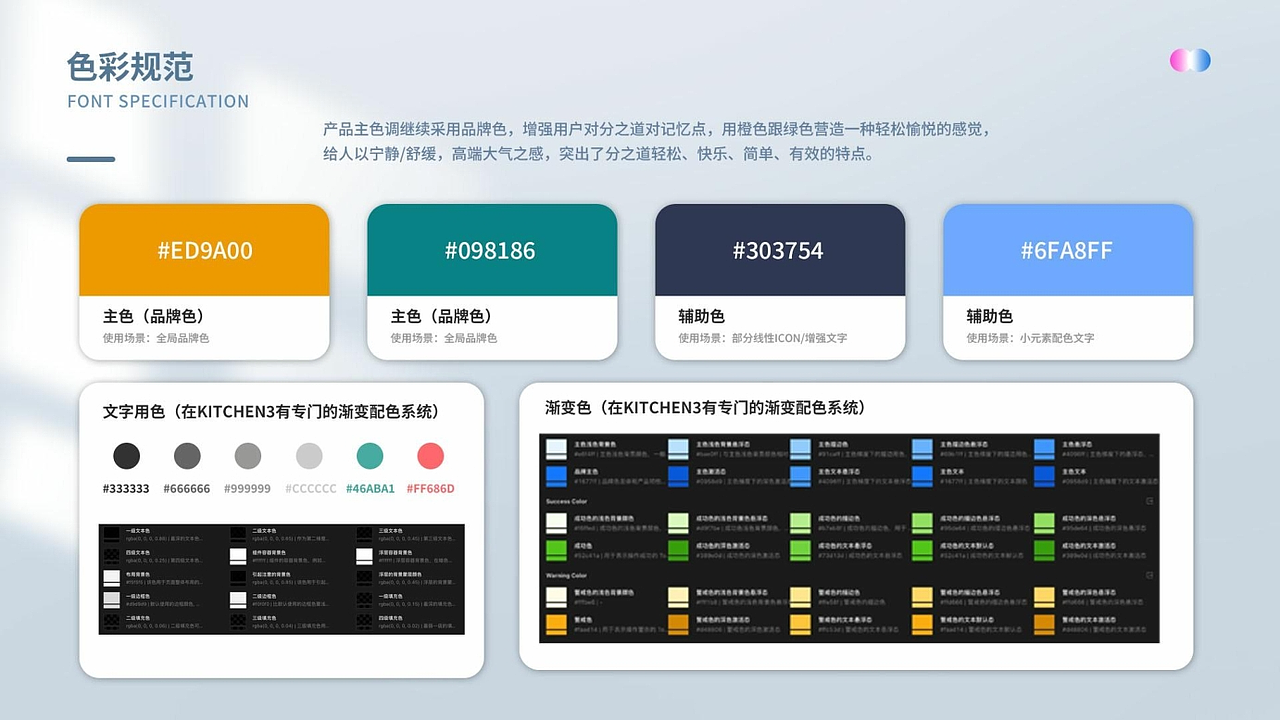Image resolution: width=1280 pixels, height=720 pixels.
Task: Click the description line starting with 产品主色调
Action: (x=657, y=129)
